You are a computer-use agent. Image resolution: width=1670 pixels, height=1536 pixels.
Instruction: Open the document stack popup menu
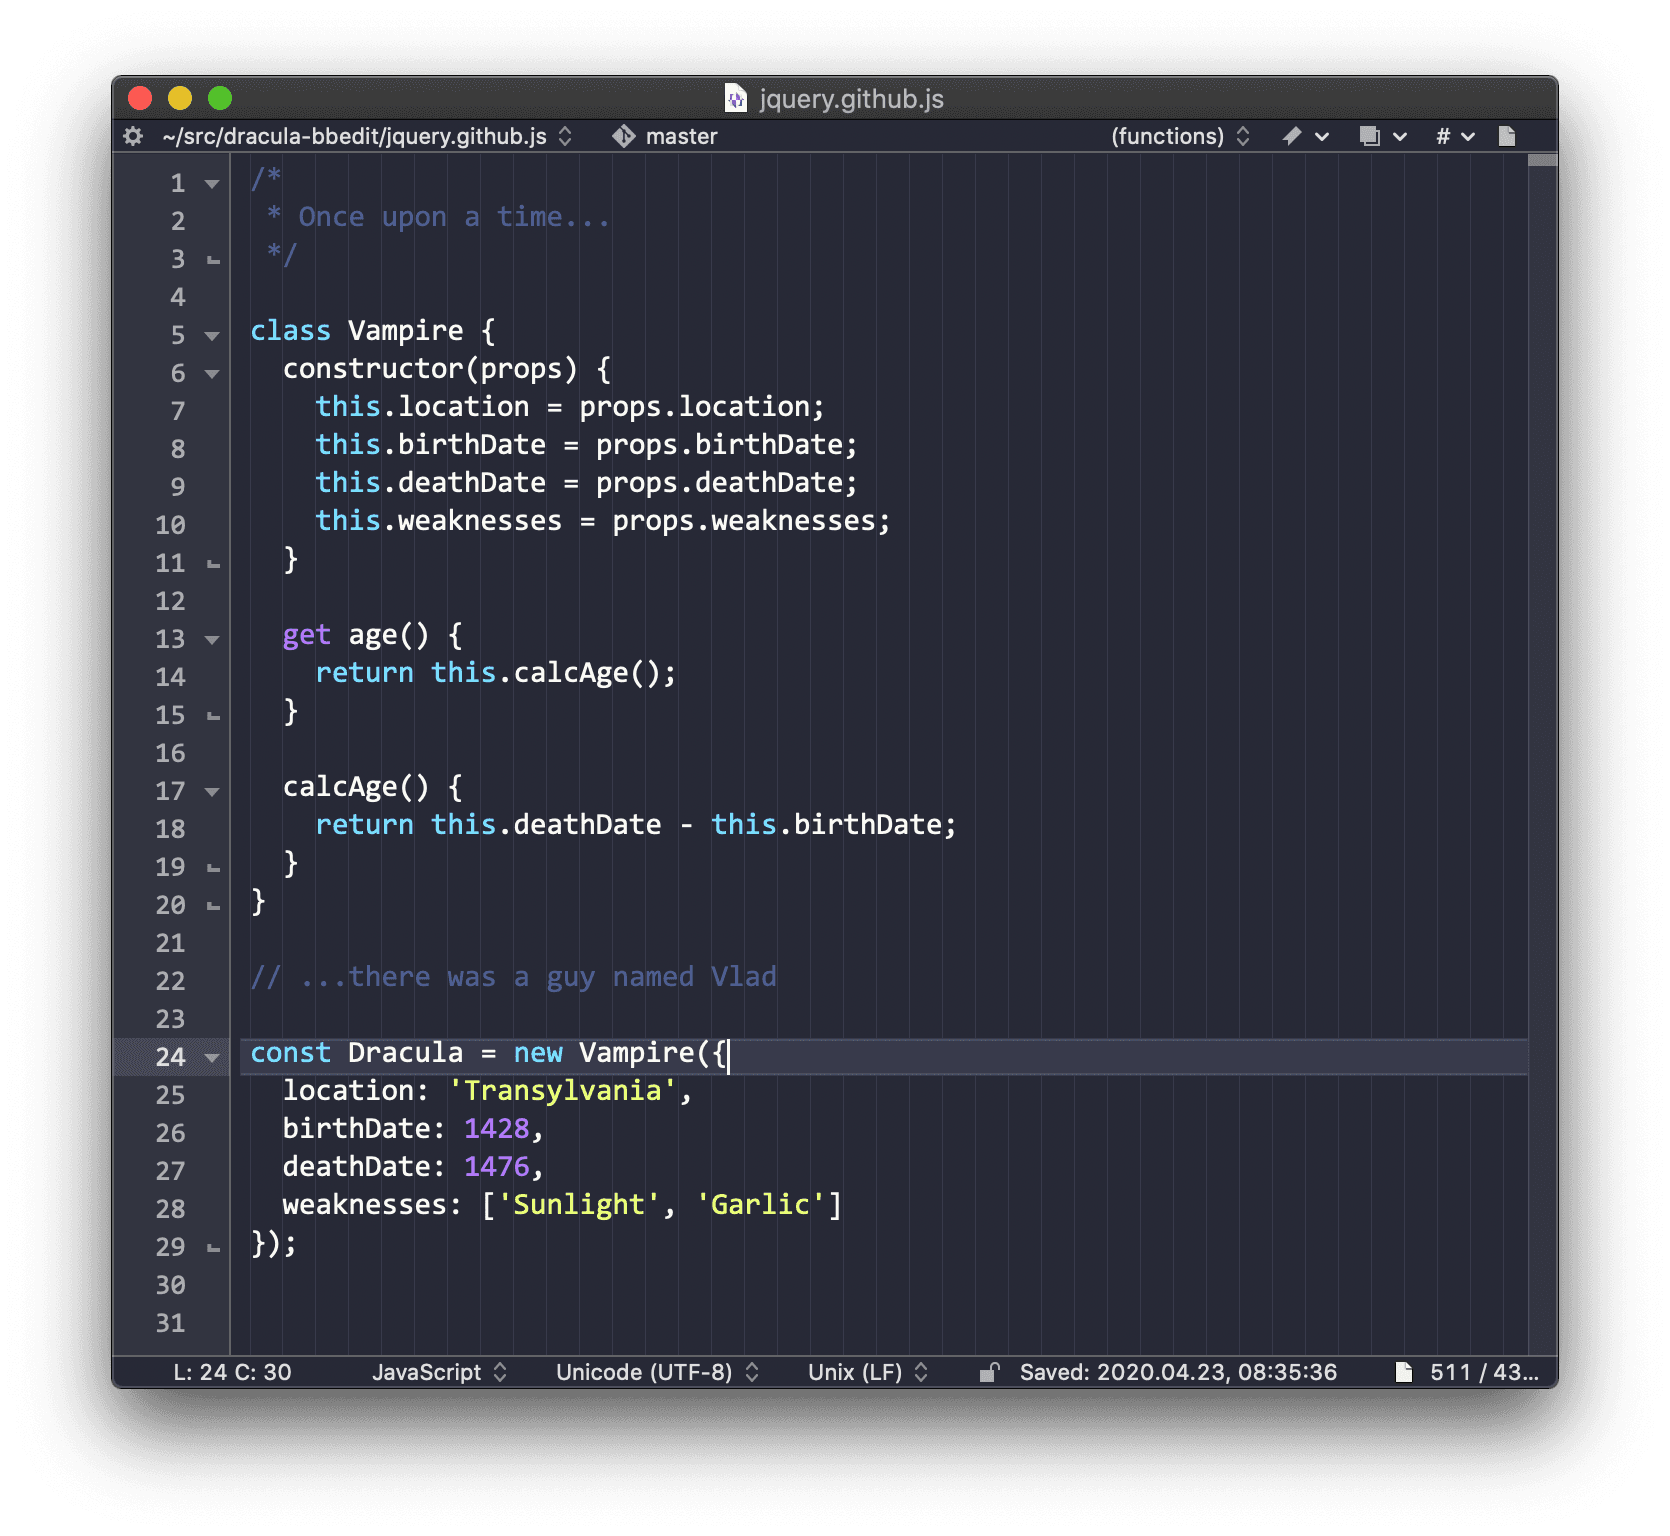click(x=1383, y=136)
